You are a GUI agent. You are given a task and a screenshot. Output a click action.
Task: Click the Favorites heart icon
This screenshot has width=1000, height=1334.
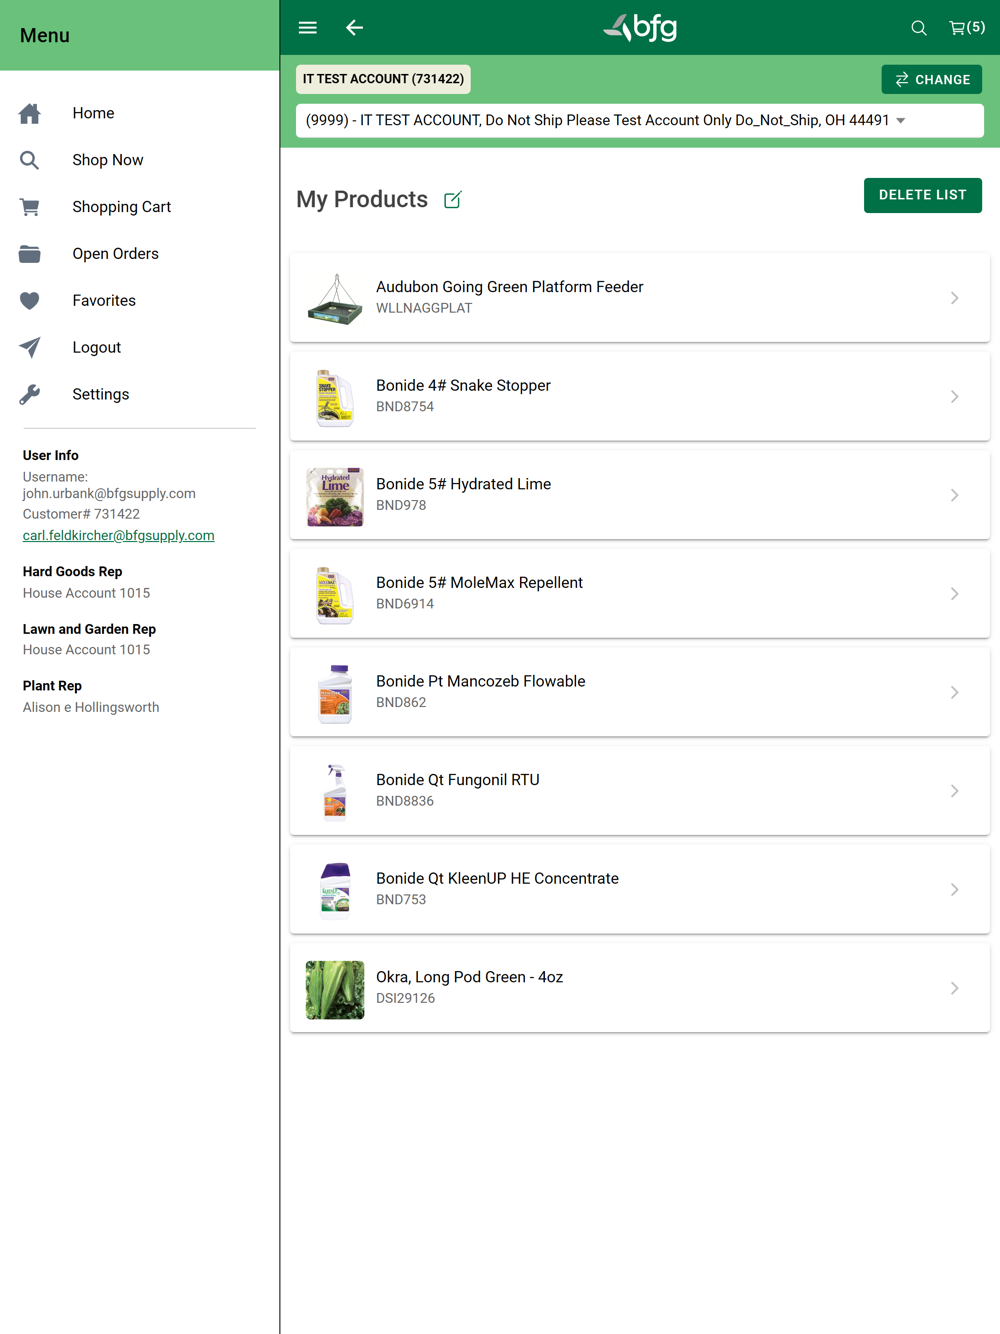pyautogui.click(x=30, y=301)
